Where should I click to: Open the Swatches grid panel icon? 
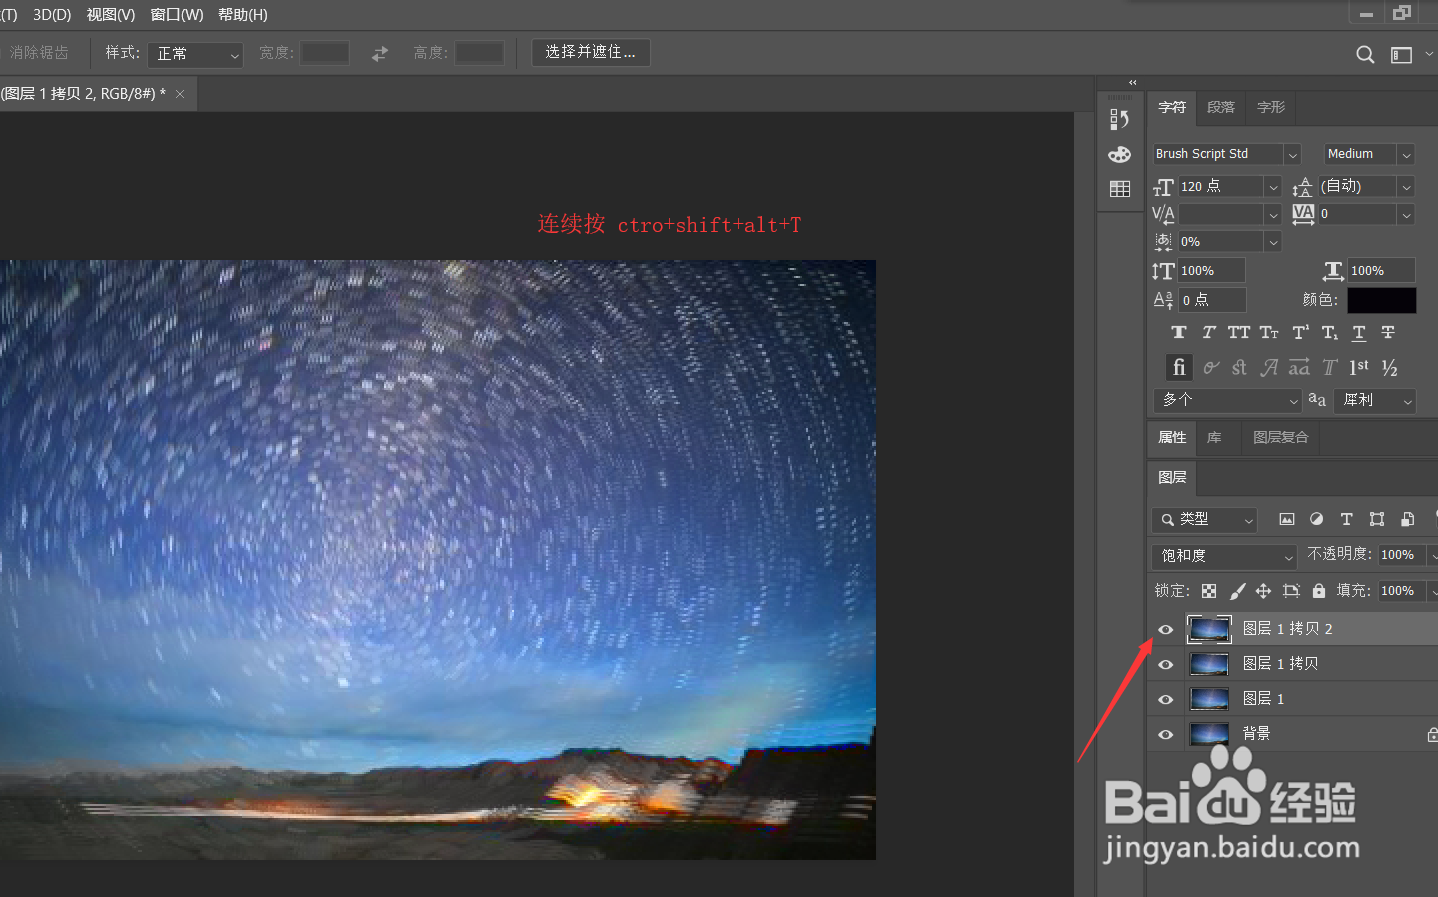(x=1119, y=189)
